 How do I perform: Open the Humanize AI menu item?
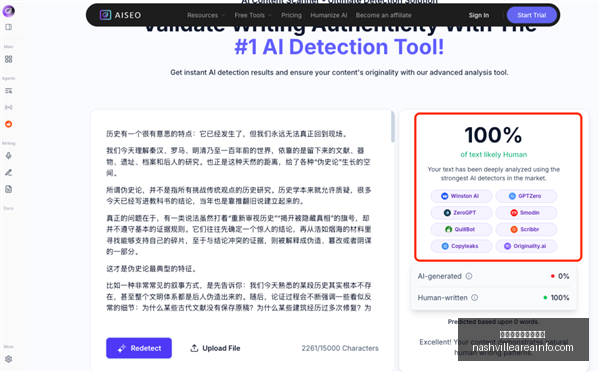click(x=329, y=15)
